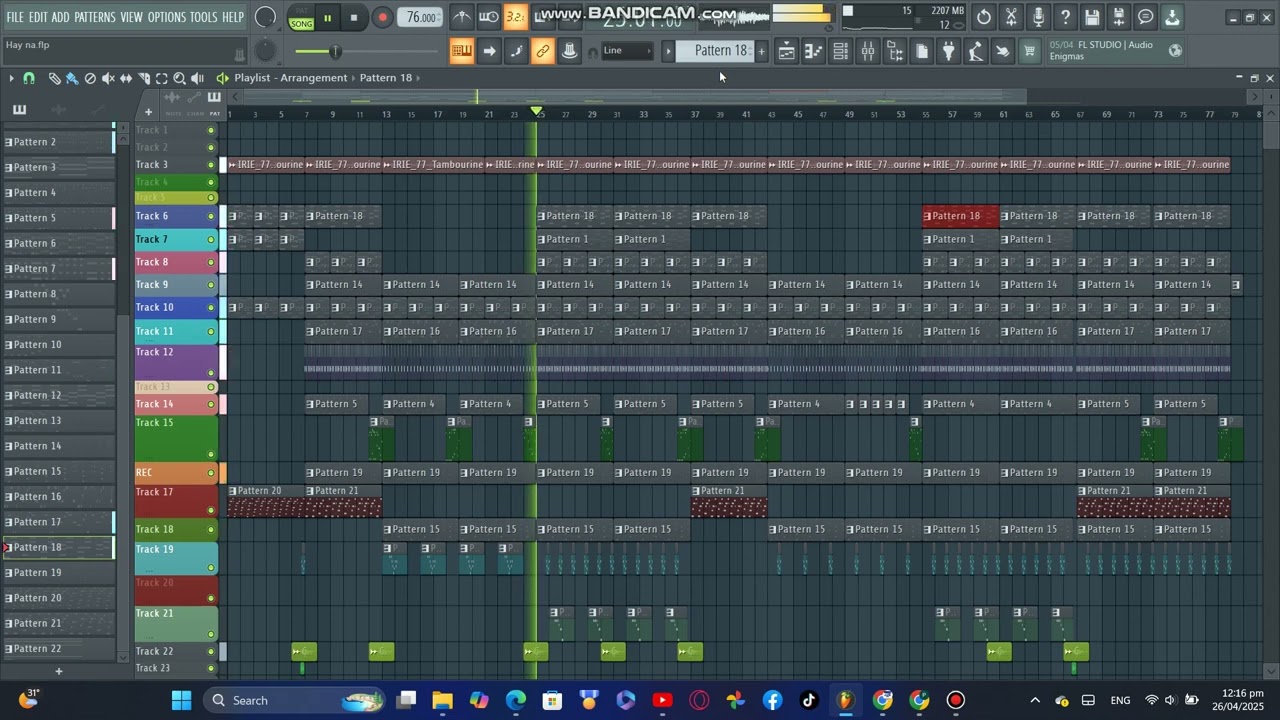Expand the Pattern 18 breadcrumb arrow
The height and width of the screenshot is (720, 1280).
[x=417, y=78]
